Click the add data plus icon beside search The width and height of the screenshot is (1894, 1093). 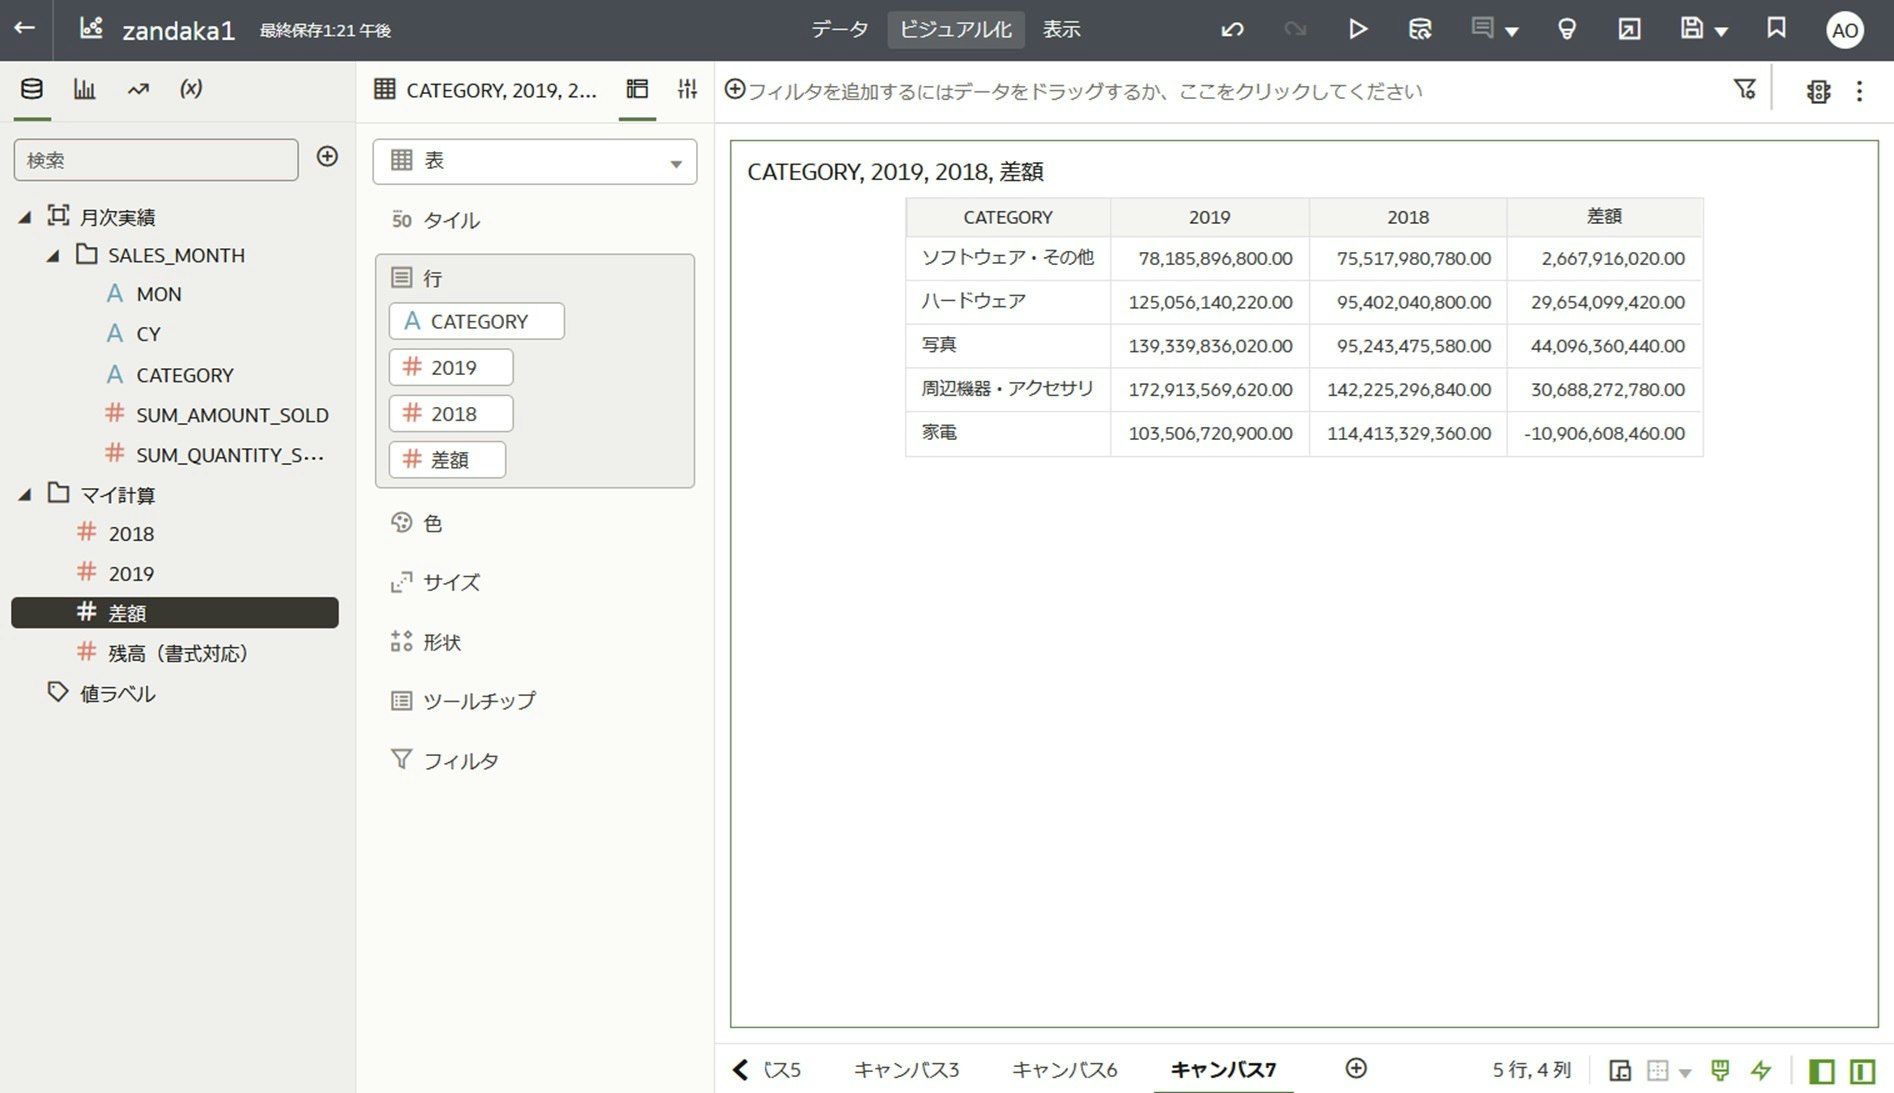pos(327,156)
